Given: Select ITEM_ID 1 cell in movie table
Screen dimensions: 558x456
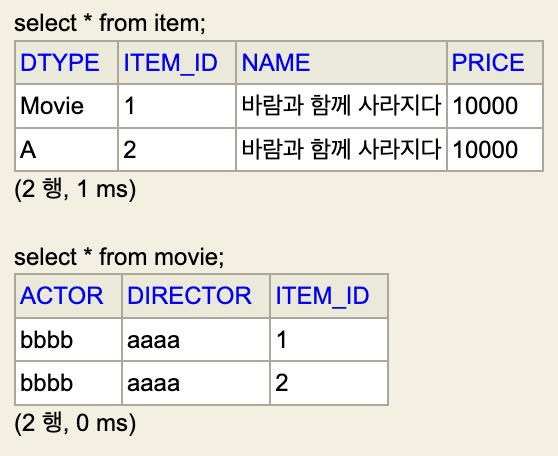Looking at the screenshot, I should pos(329,340).
